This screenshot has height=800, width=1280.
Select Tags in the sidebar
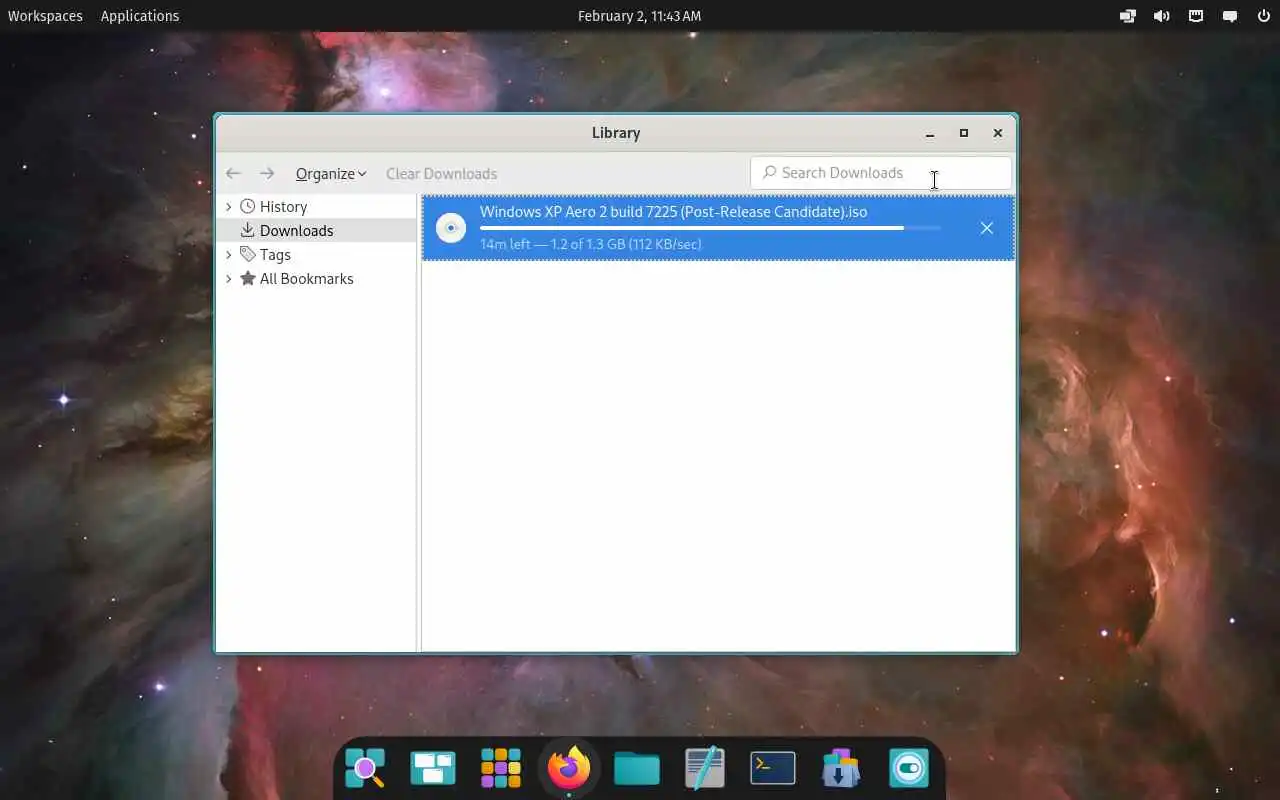point(275,255)
